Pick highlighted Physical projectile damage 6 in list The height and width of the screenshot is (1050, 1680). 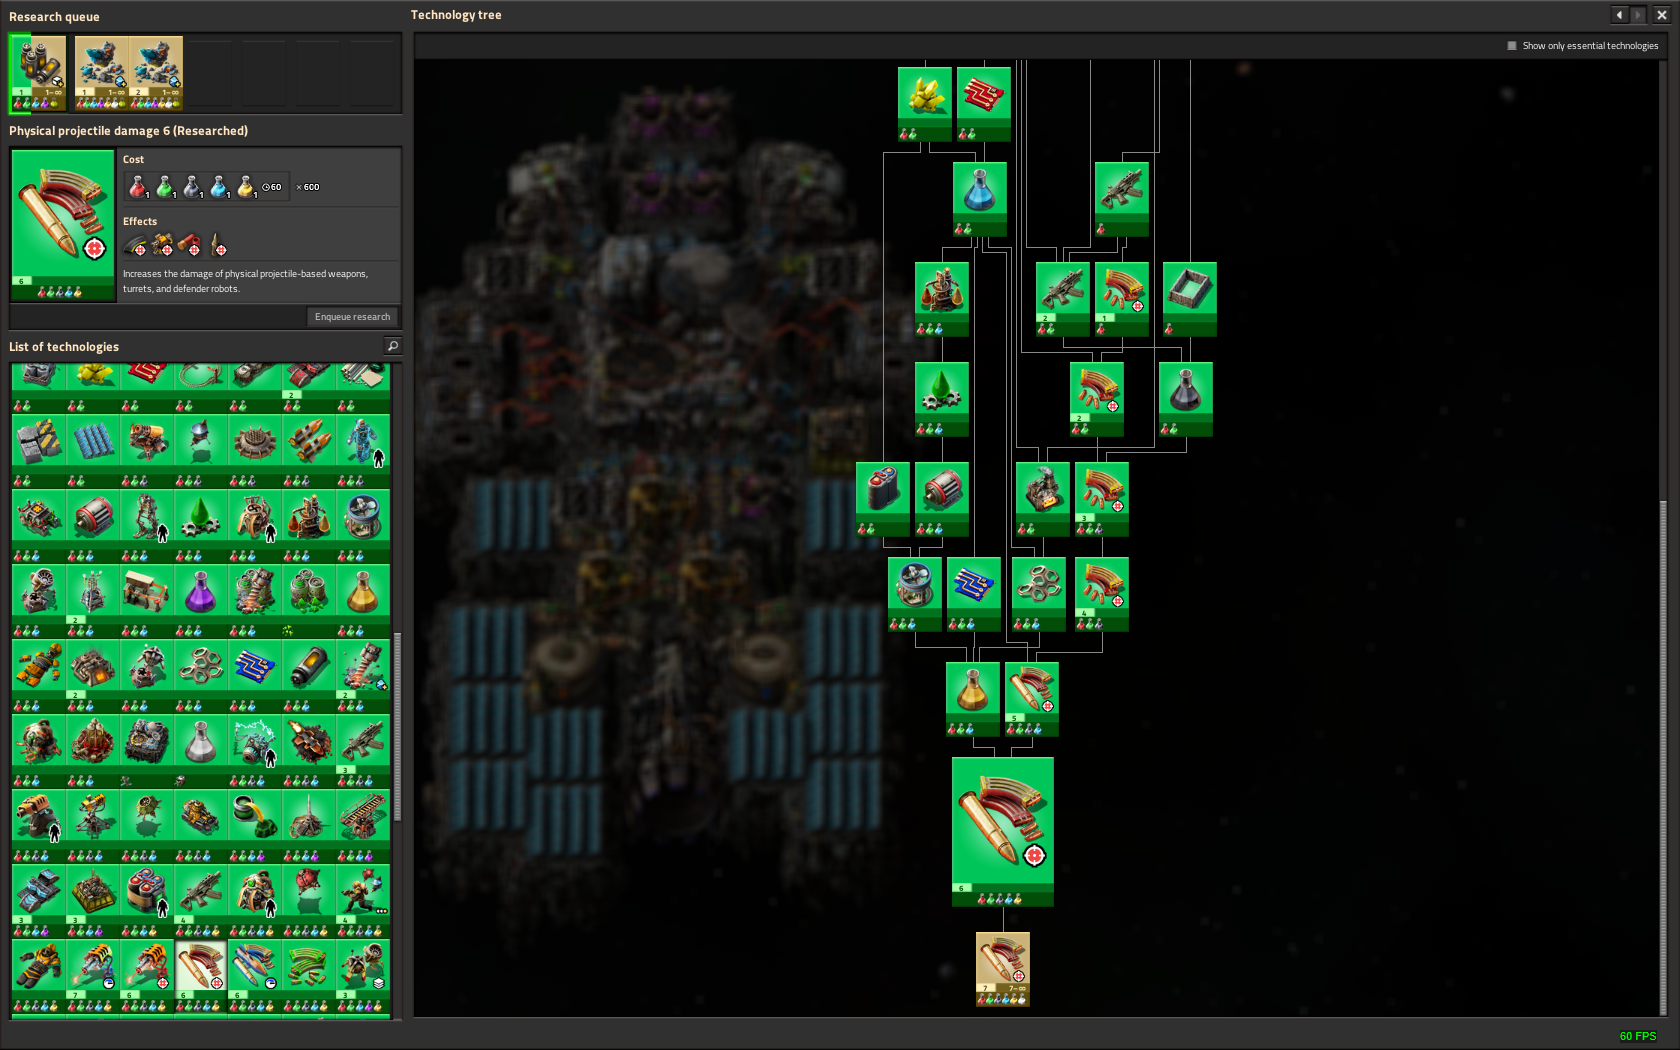[201, 974]
